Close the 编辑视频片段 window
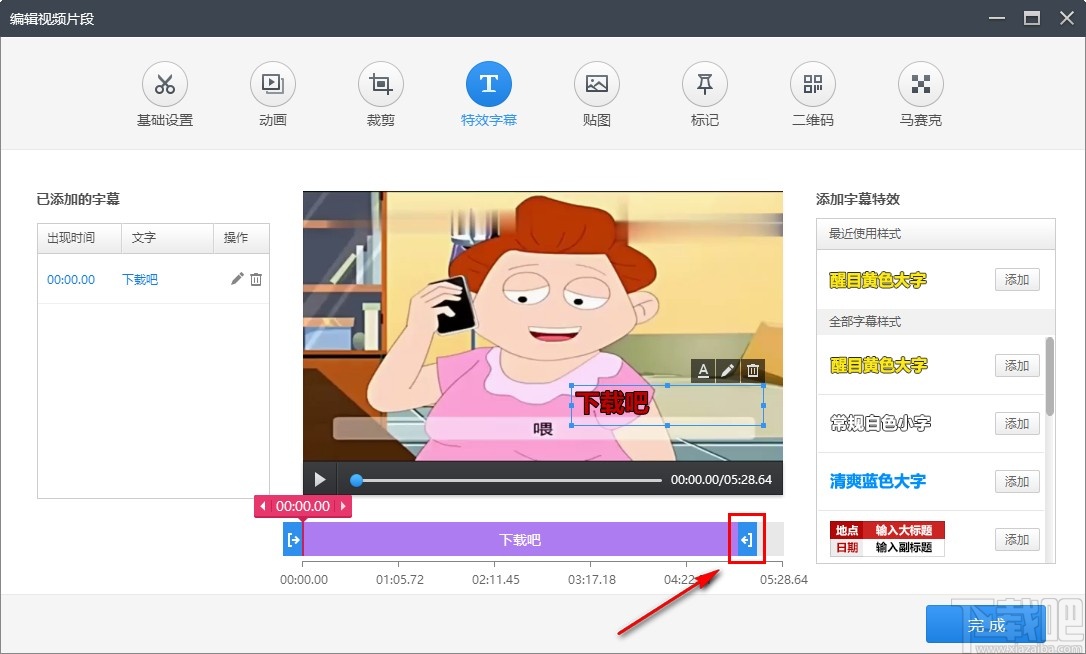The image size is (1086, 654). pyautogui.click(x=1067, y=18)
